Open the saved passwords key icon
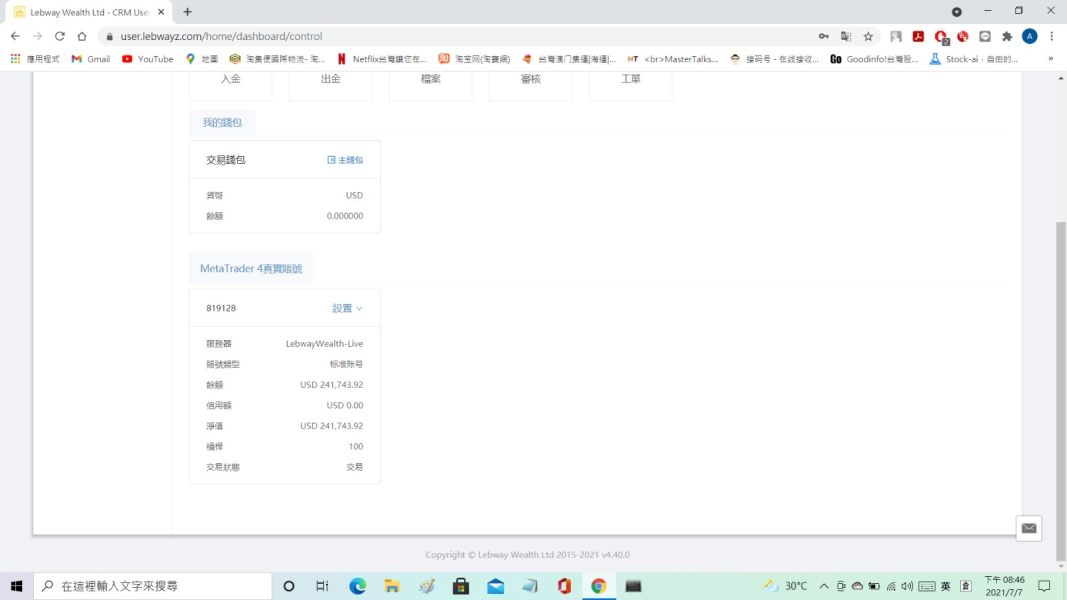This screenshot has width=1067, height=600. [x=823, y=36]
